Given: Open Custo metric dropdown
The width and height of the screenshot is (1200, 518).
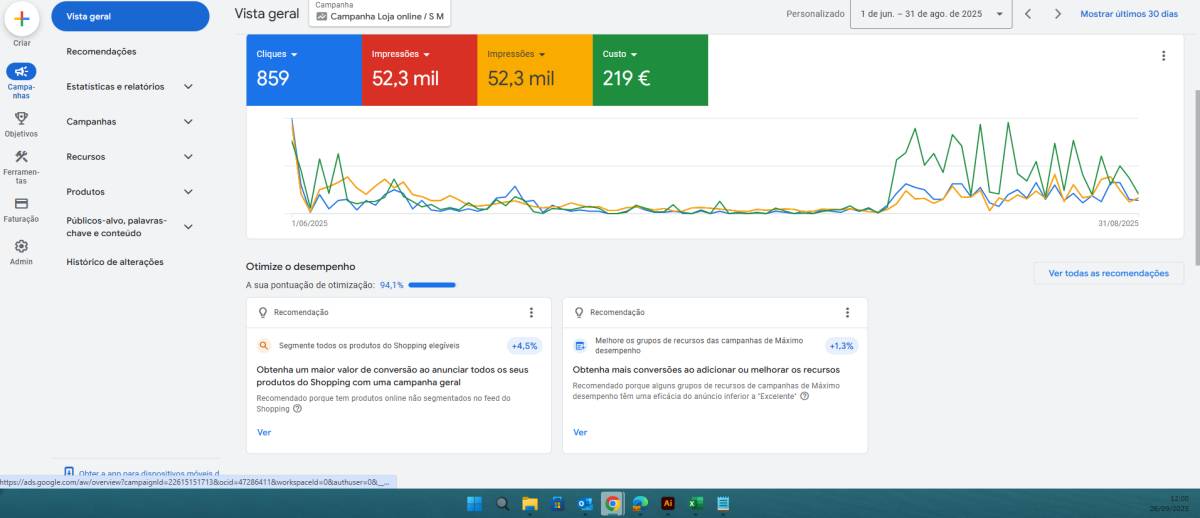Looking at the screenshot, I should [620, 54].
